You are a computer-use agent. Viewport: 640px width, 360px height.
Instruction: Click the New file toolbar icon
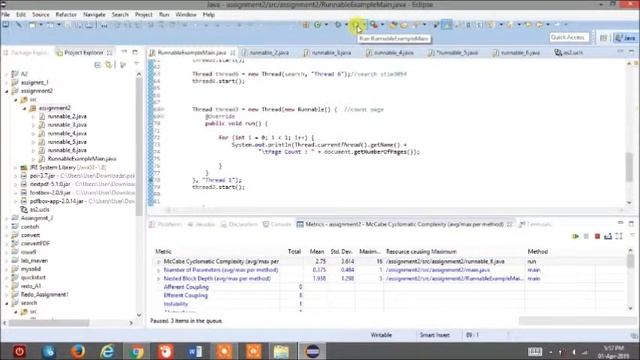pos(32,25)
